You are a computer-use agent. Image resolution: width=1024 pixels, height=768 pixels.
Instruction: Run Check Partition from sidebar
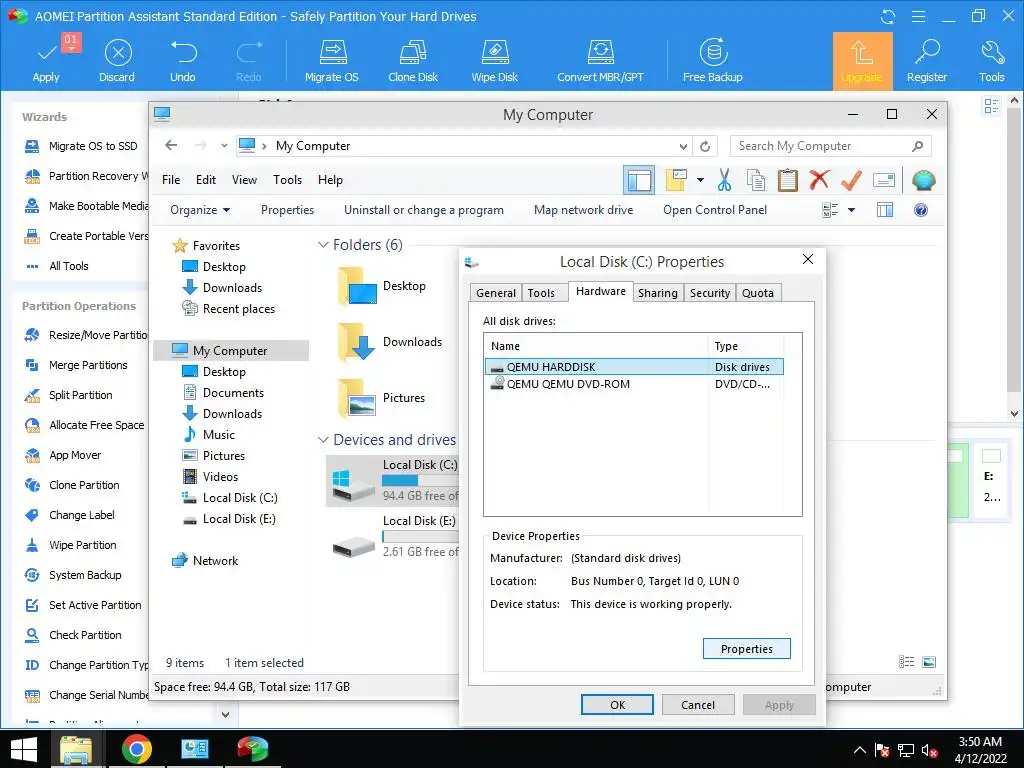(72, 635)
